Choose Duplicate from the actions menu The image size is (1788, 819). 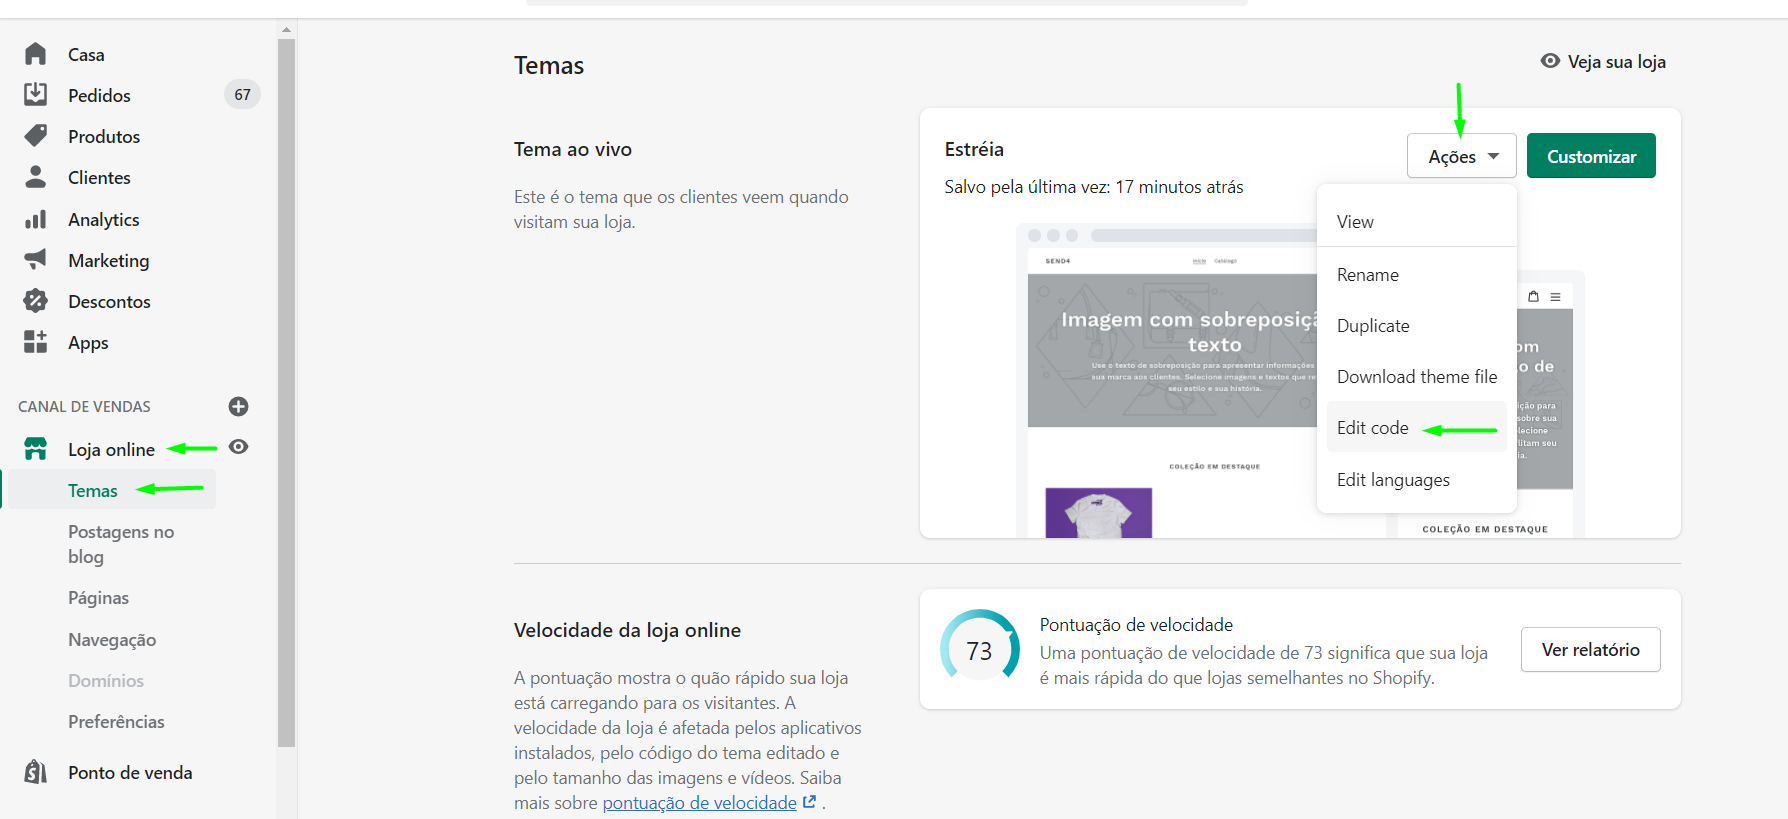pyautogui.click(x=1417, y=326)
